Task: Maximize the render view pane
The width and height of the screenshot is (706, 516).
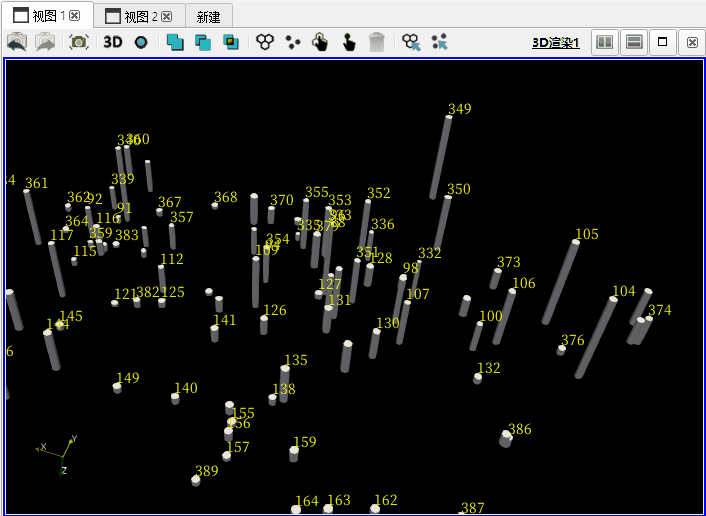Action: 662,42
